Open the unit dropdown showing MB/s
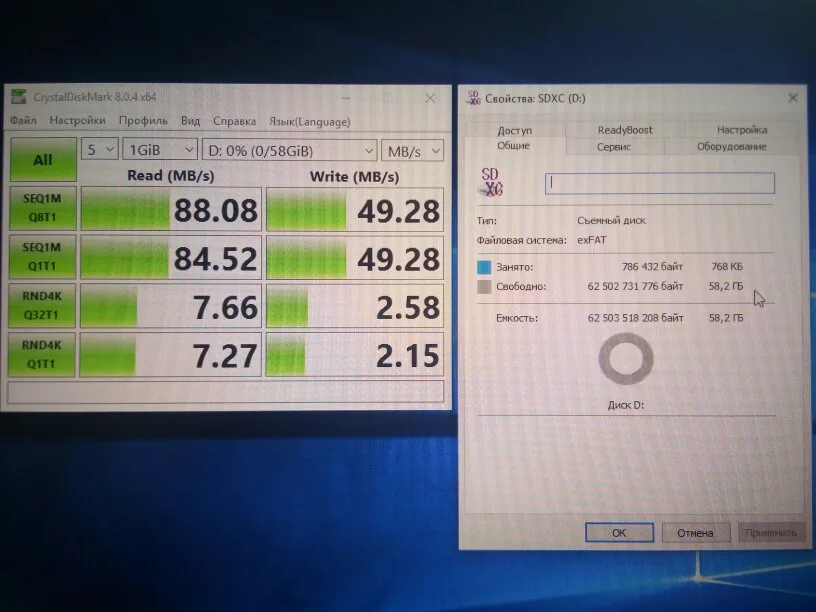 click(x=413, y=151)
